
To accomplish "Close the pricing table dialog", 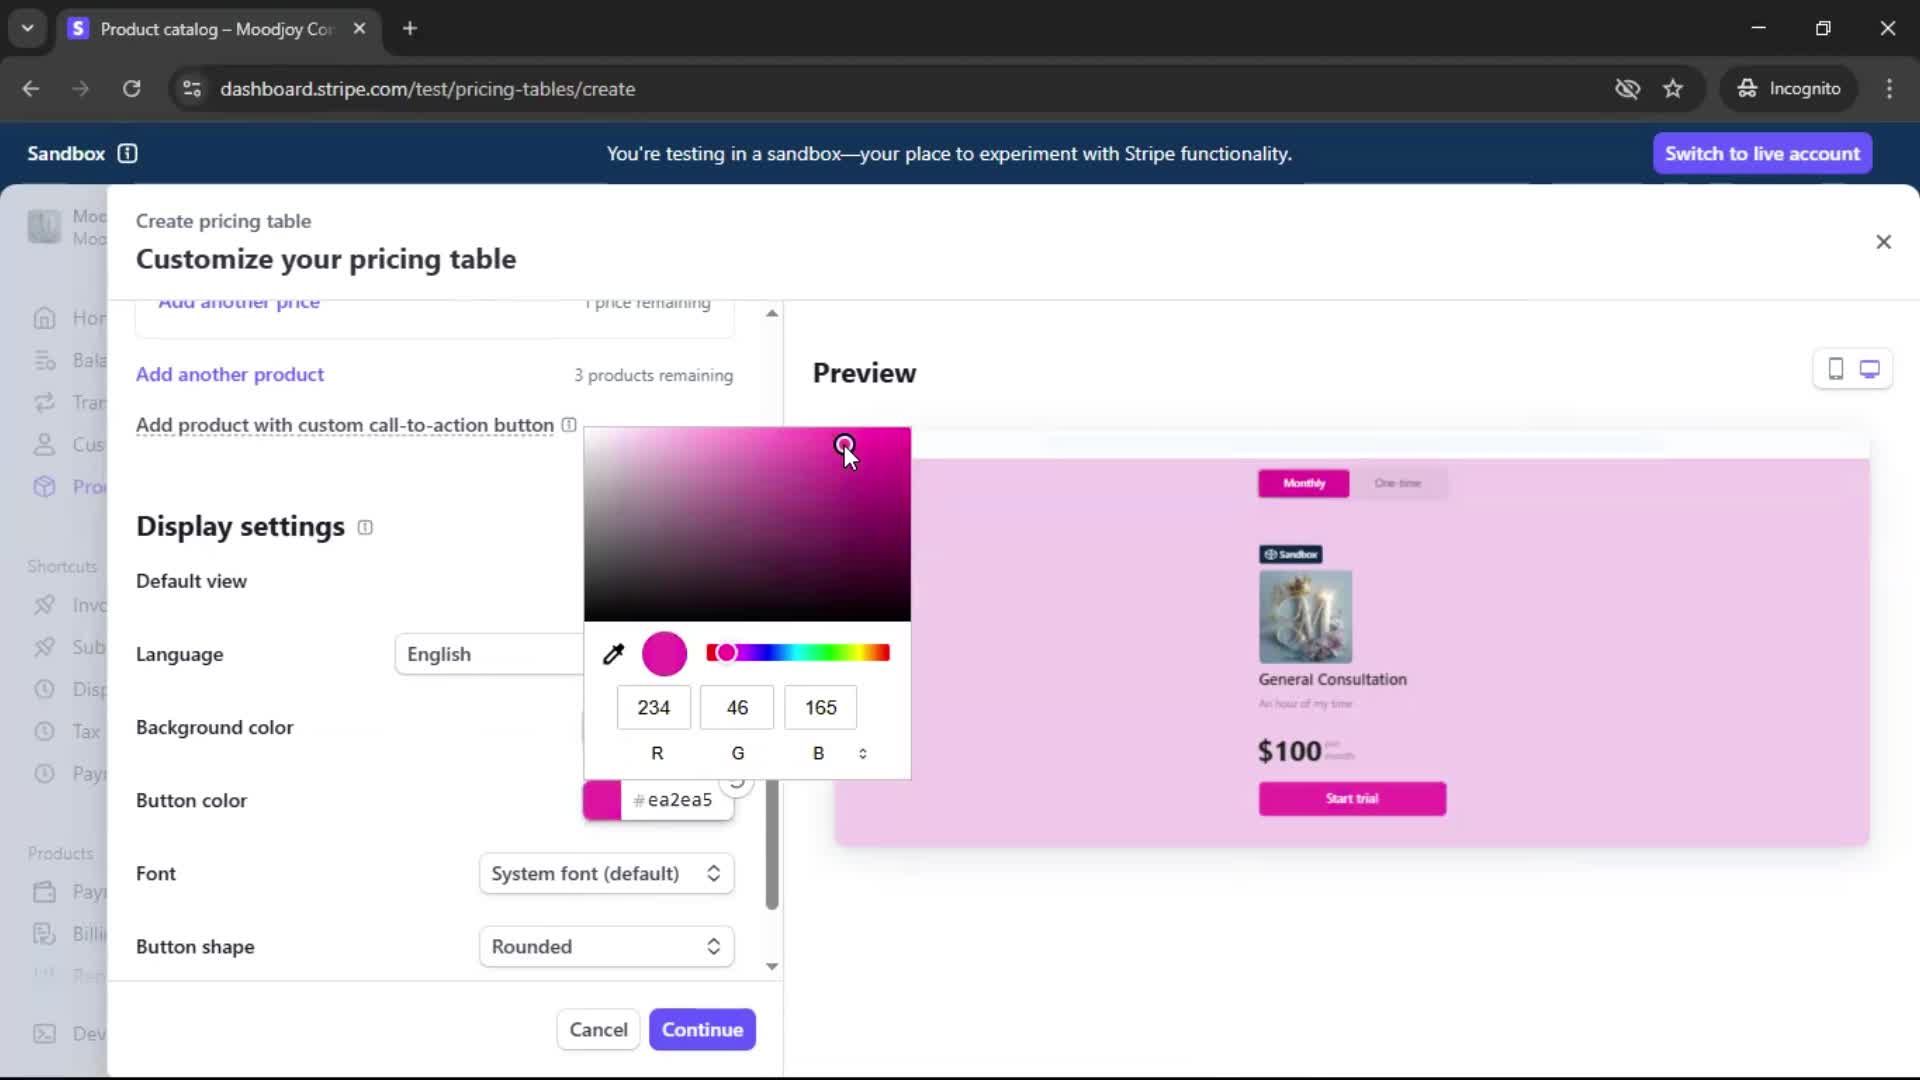I will click(x=1883, y=242).
